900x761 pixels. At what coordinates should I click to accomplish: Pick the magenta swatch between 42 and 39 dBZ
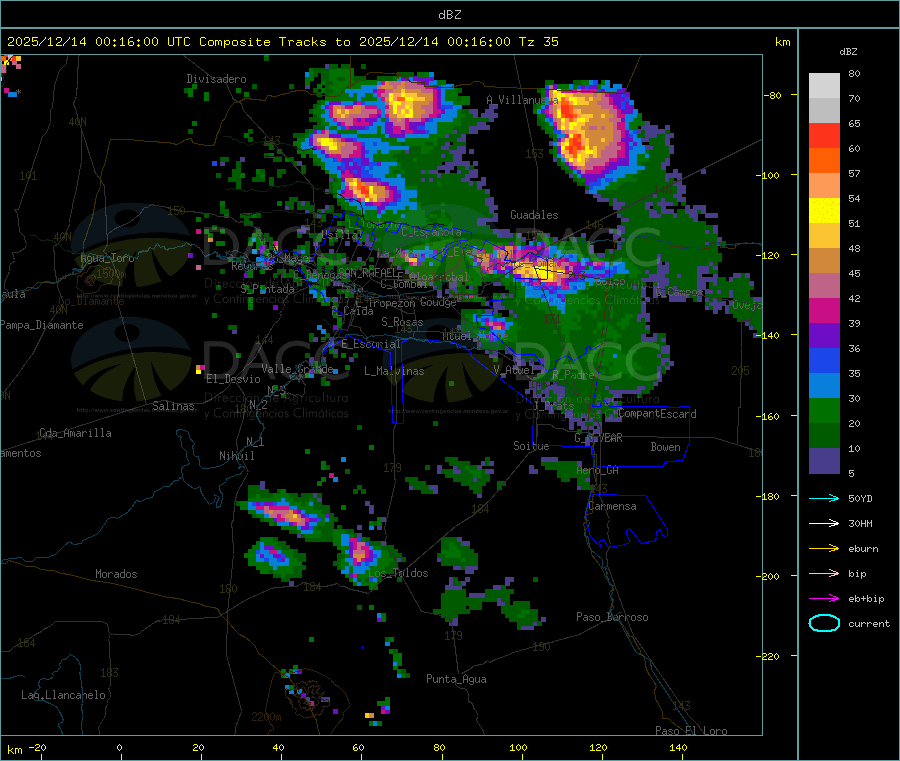click(824, 310)
